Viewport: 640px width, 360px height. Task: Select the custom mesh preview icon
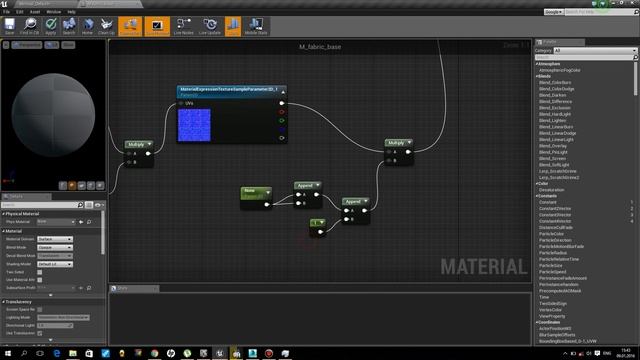point(100,186)
